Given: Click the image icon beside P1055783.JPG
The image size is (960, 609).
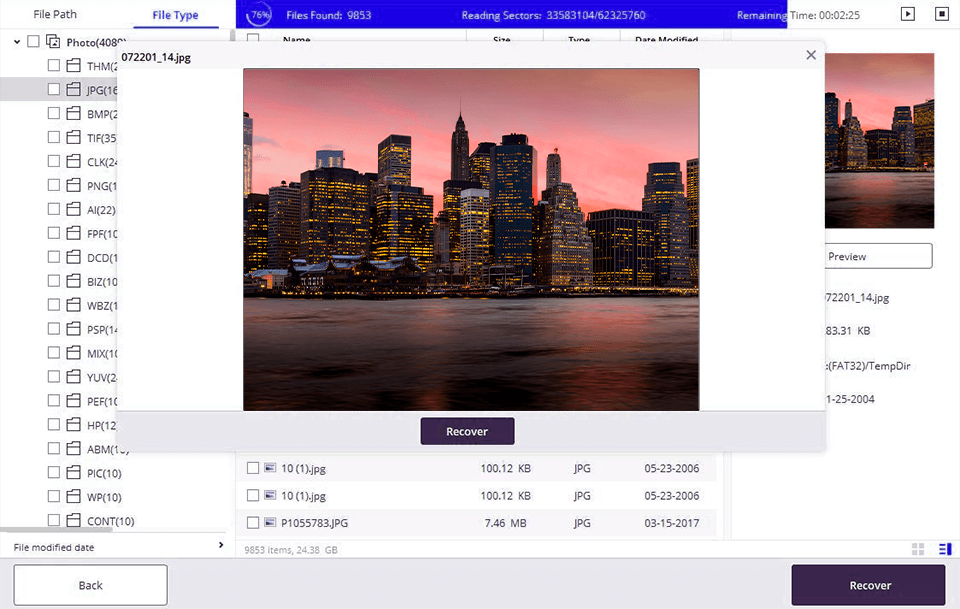Looking at the screenshot, I should tap(270, 523).
